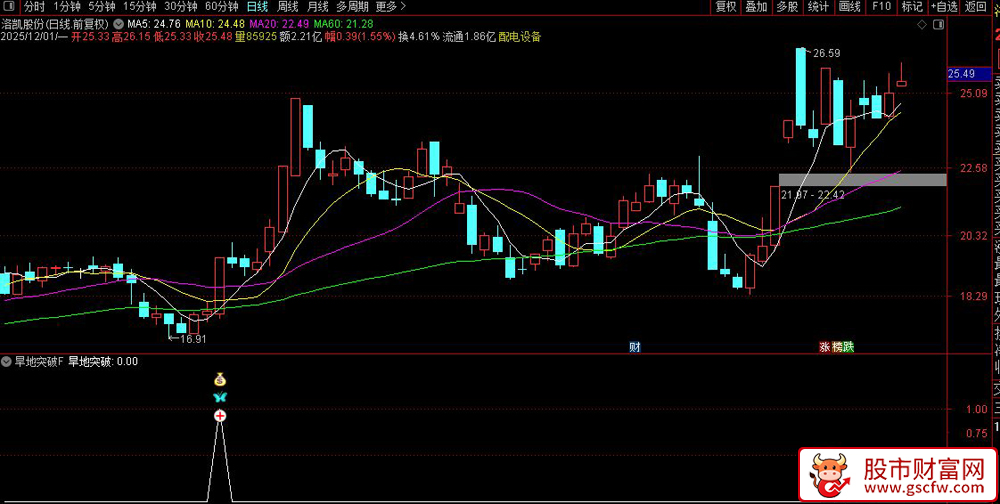Viewport: 1000px width, 504px height.
Task: Click the diamond icon at chart corner
Action: point(922,25)
